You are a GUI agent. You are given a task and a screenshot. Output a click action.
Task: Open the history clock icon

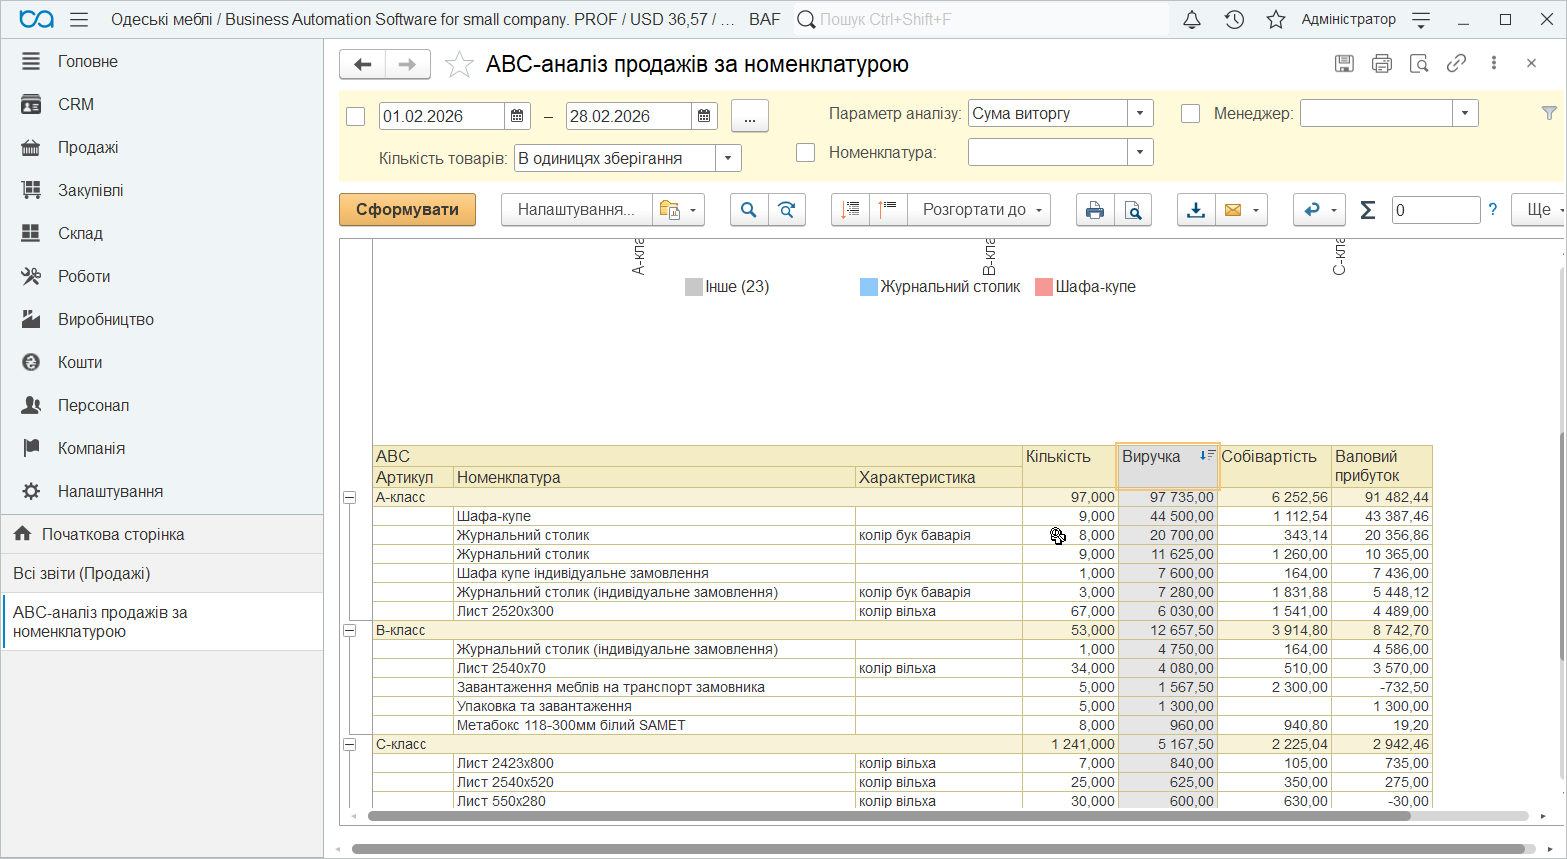coord(1234,20)
